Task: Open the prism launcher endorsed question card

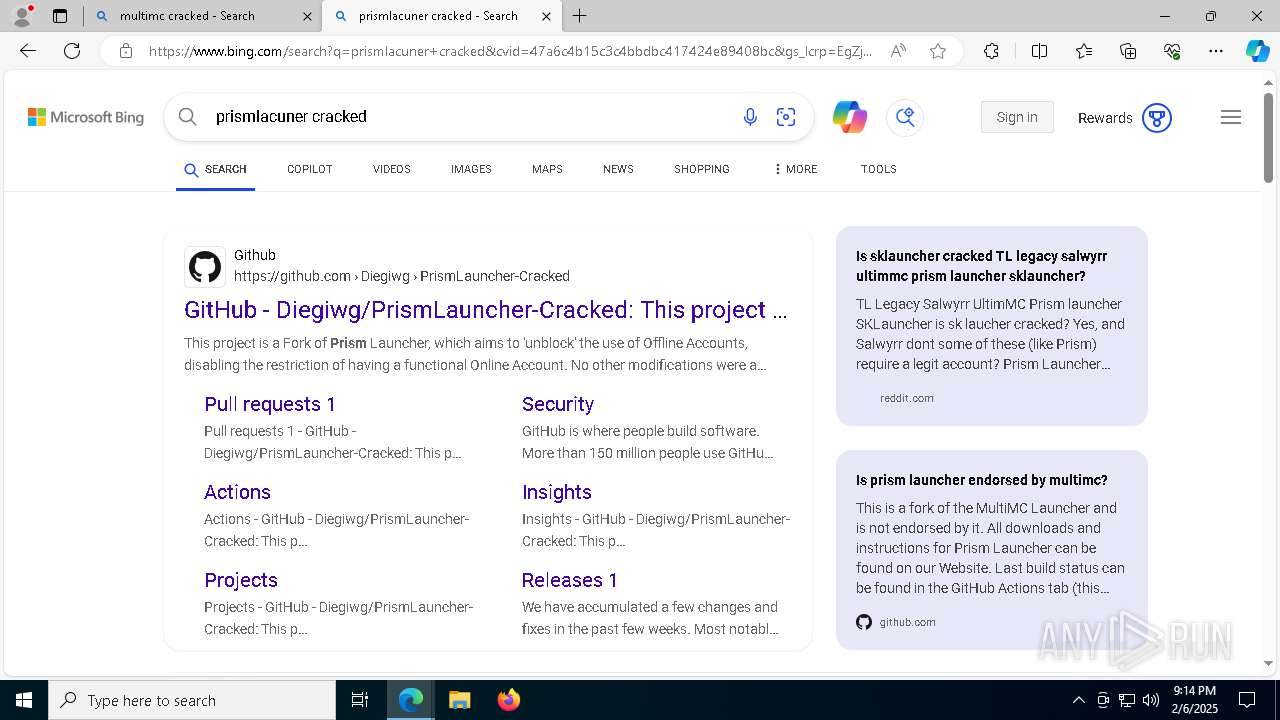Action: (992, 550)
